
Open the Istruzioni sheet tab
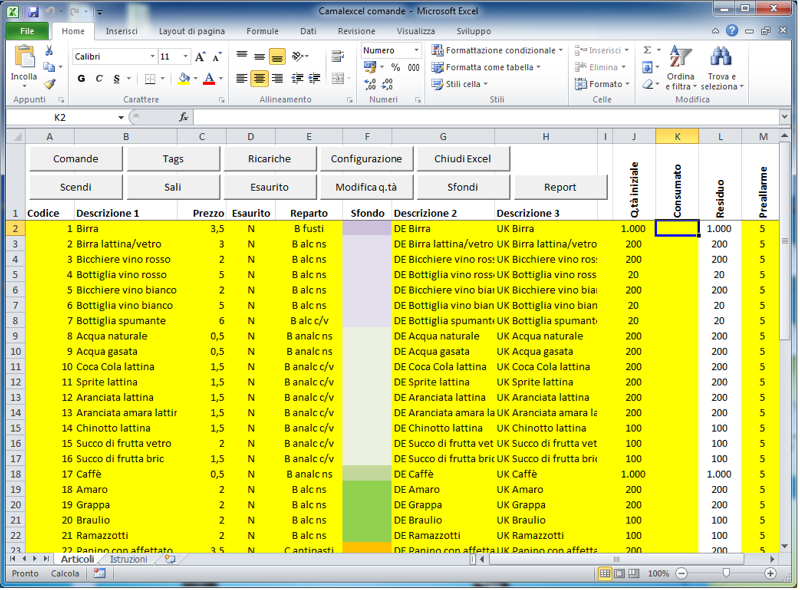(129, 560)
